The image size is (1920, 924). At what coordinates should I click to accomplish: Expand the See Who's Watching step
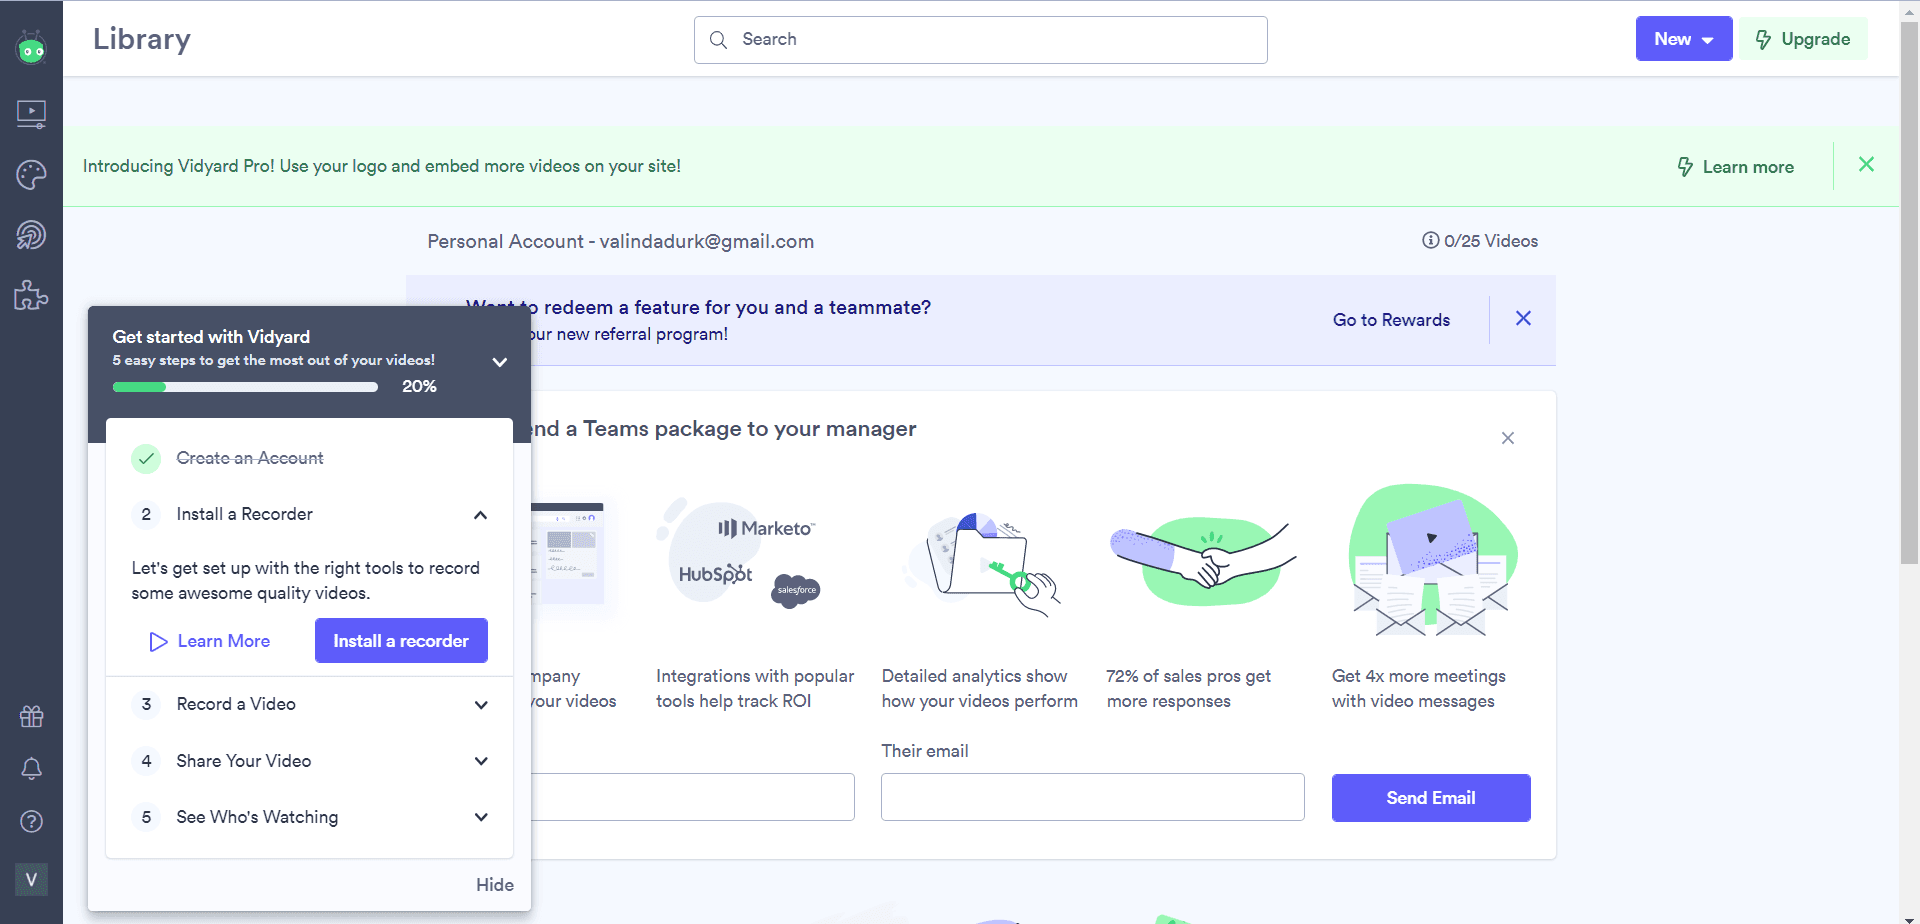click(x=481, y=817)
